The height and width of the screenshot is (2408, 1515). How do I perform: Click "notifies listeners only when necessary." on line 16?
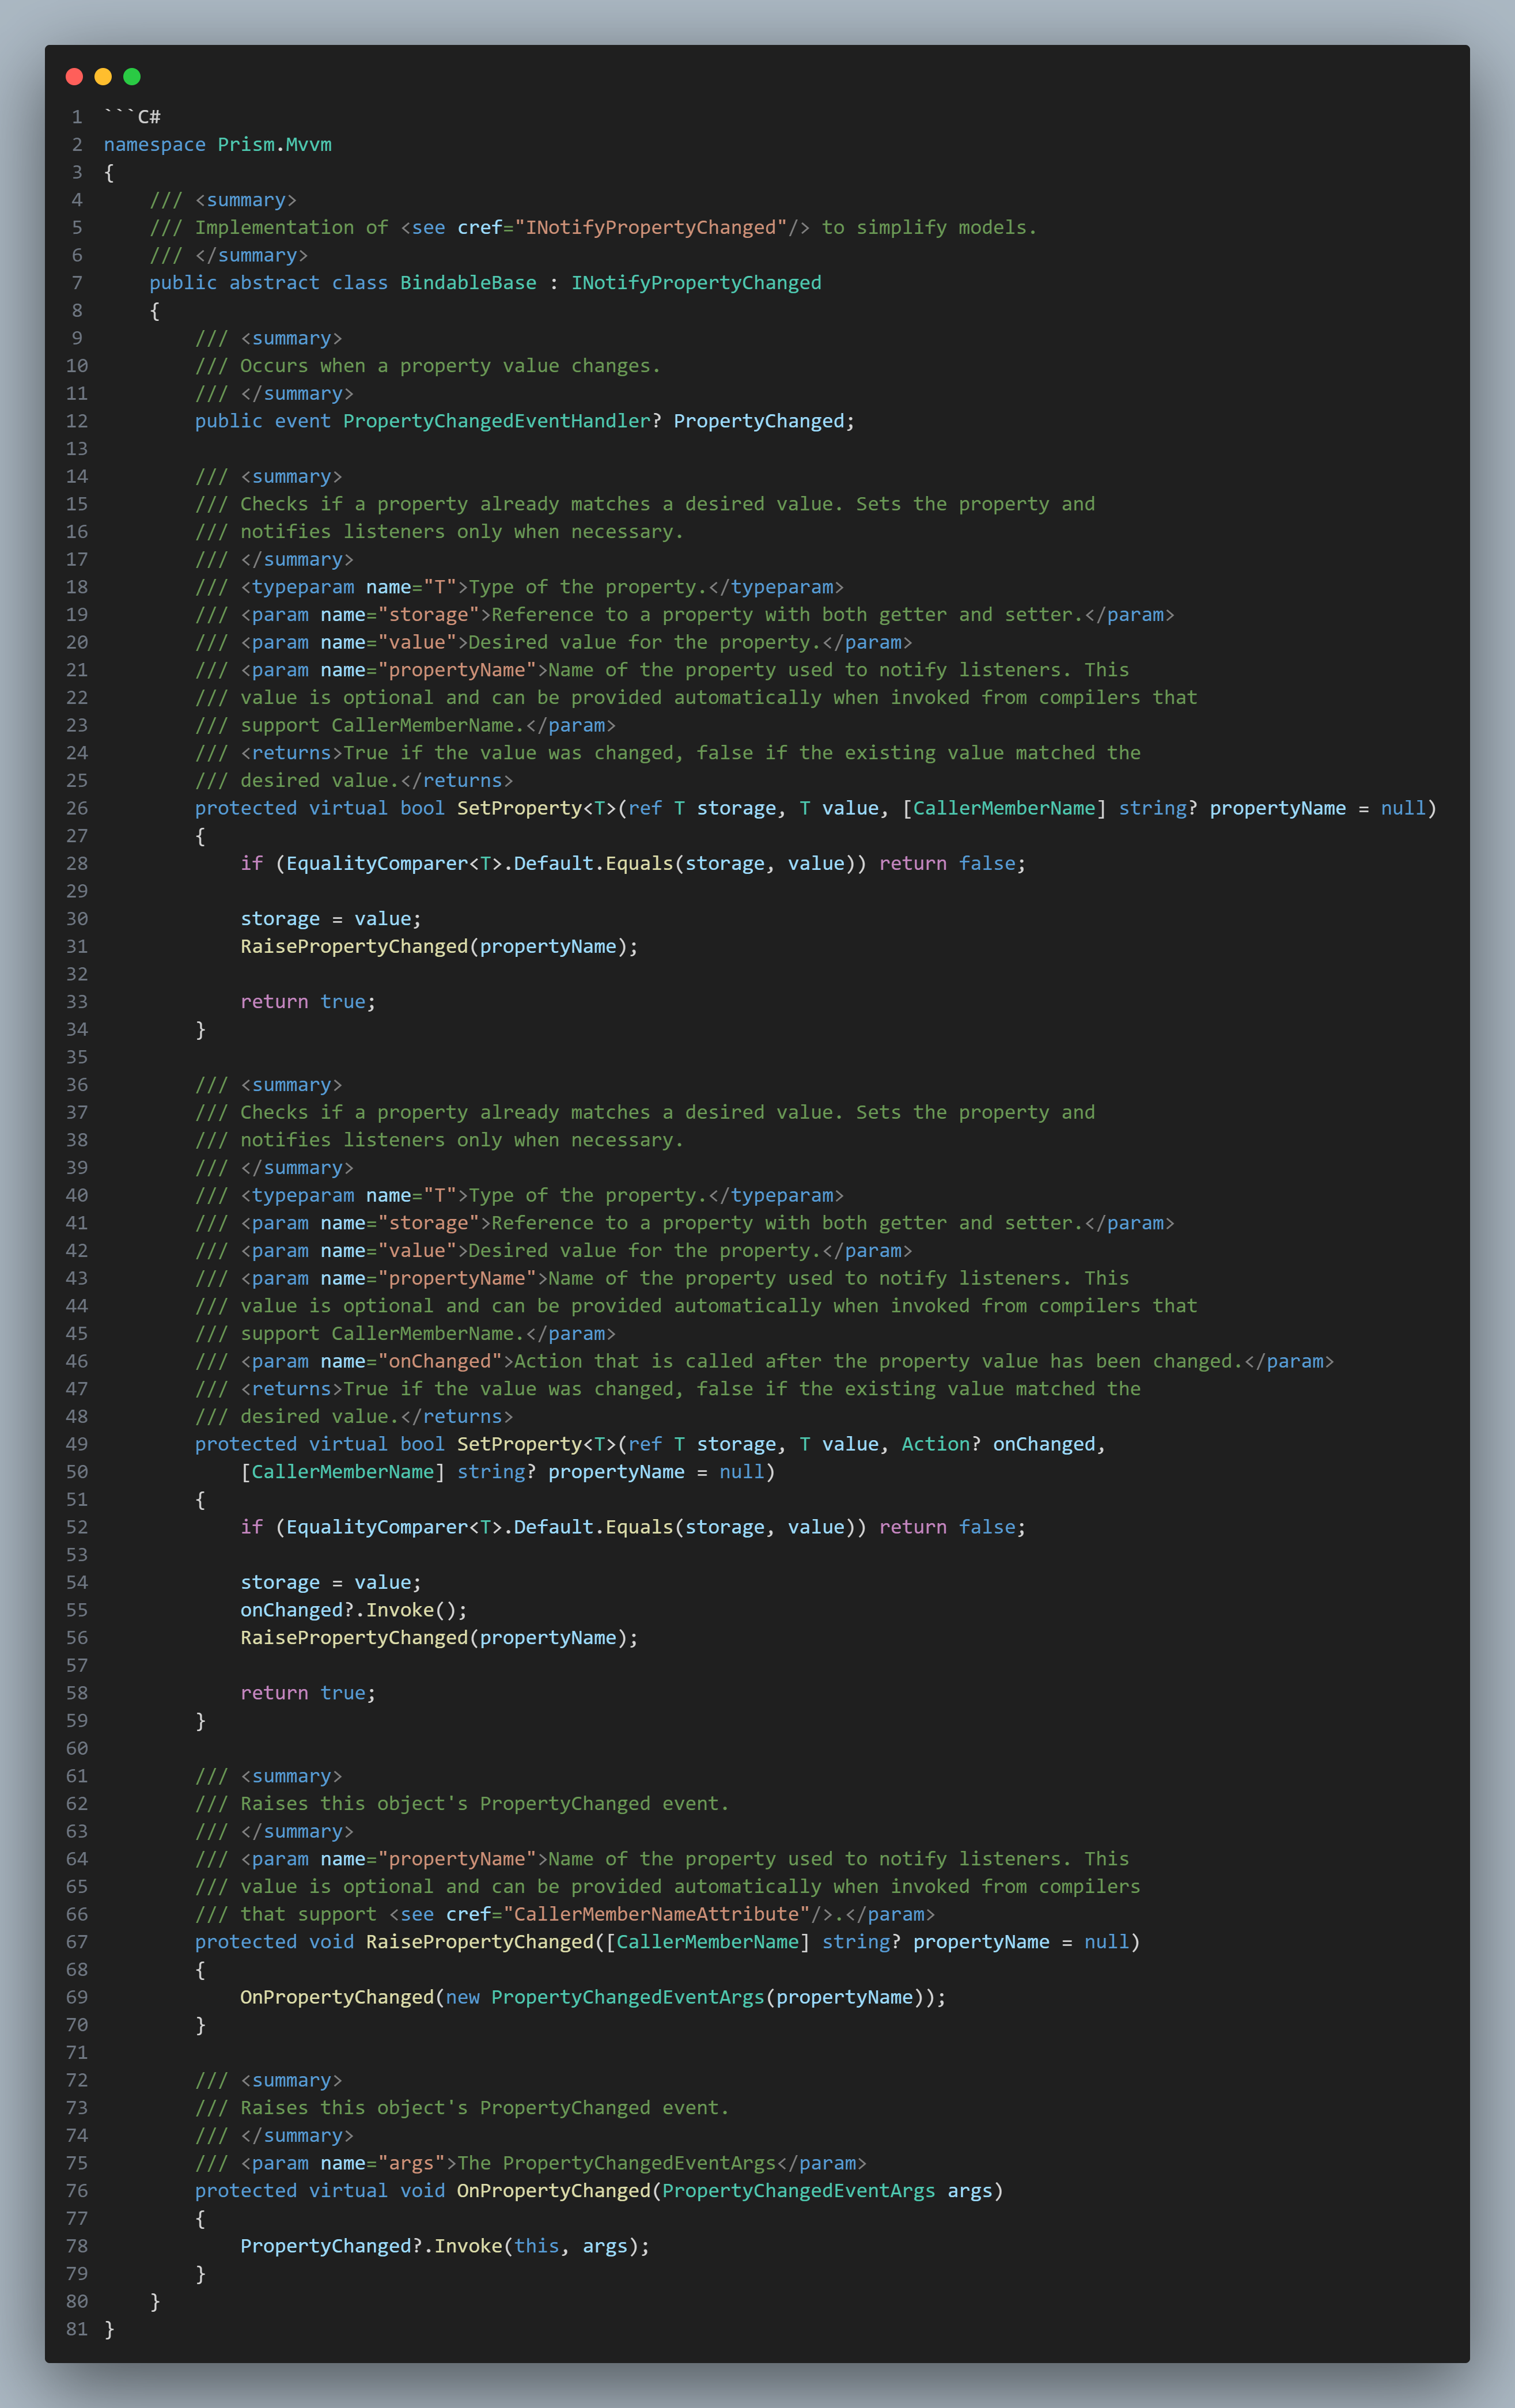(x=462, y=532)
